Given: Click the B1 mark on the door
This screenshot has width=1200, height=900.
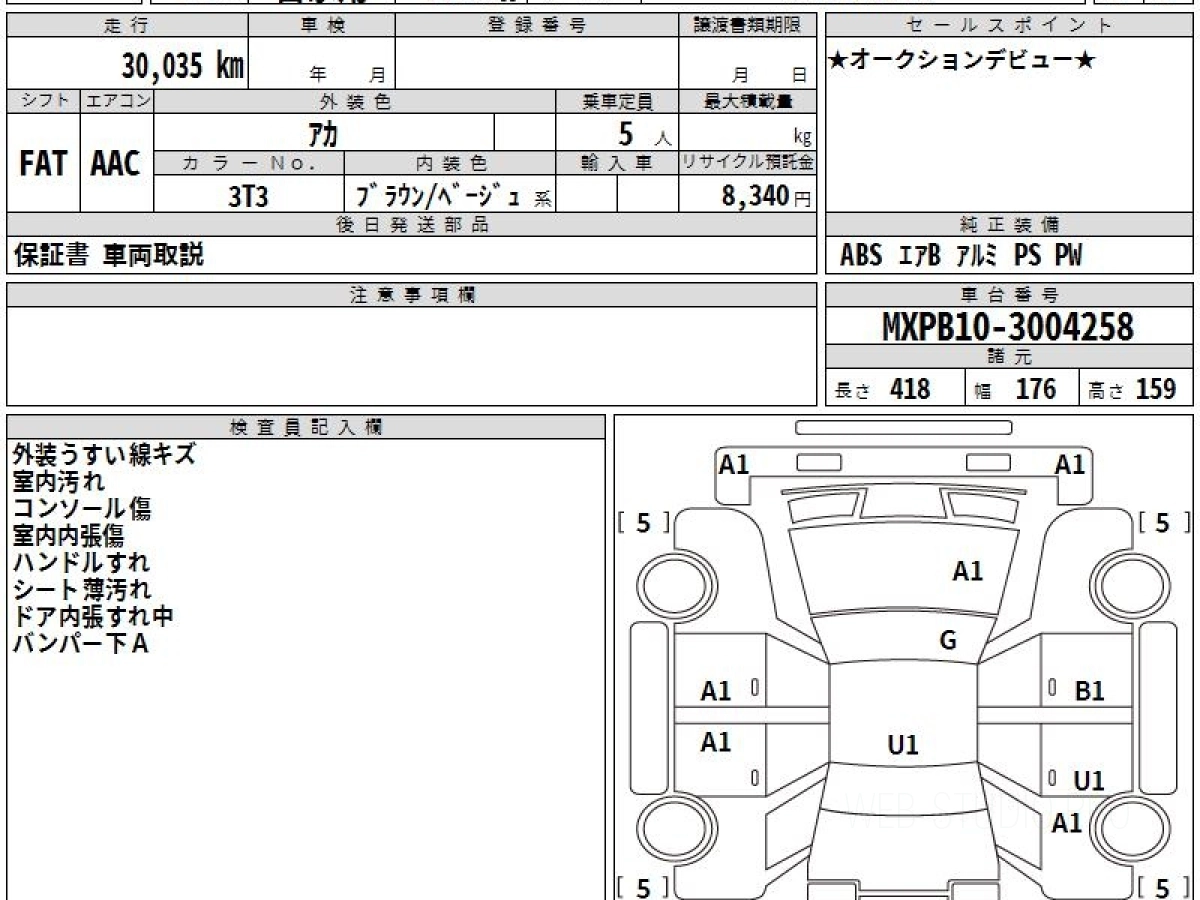Looking at the screenshot, I should click(1089, 691).
